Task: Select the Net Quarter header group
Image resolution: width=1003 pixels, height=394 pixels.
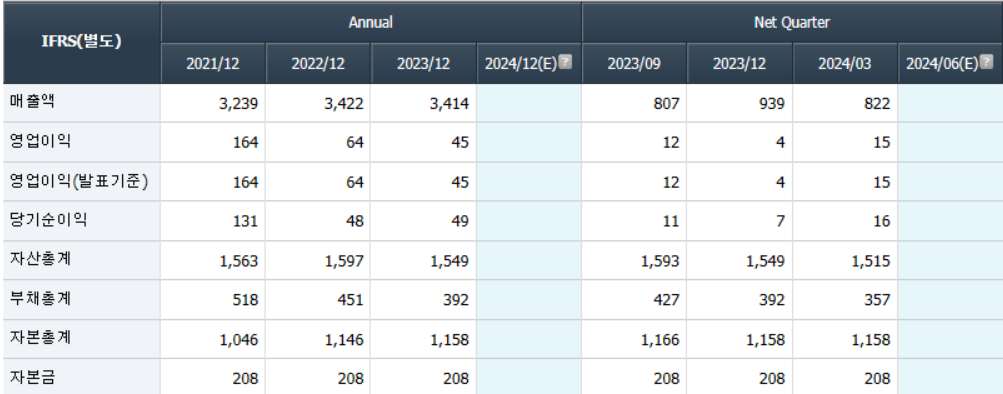Action: [x=792, y=22]
